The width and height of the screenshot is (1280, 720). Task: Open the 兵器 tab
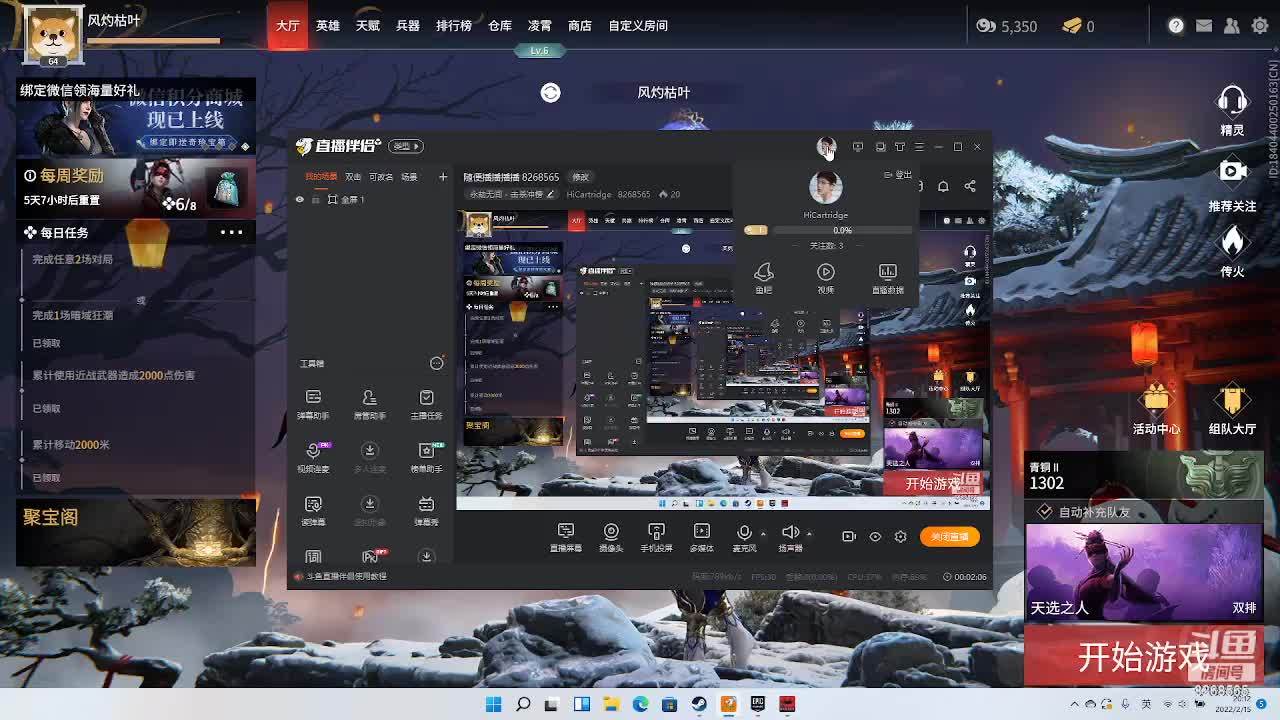(408, 26)
